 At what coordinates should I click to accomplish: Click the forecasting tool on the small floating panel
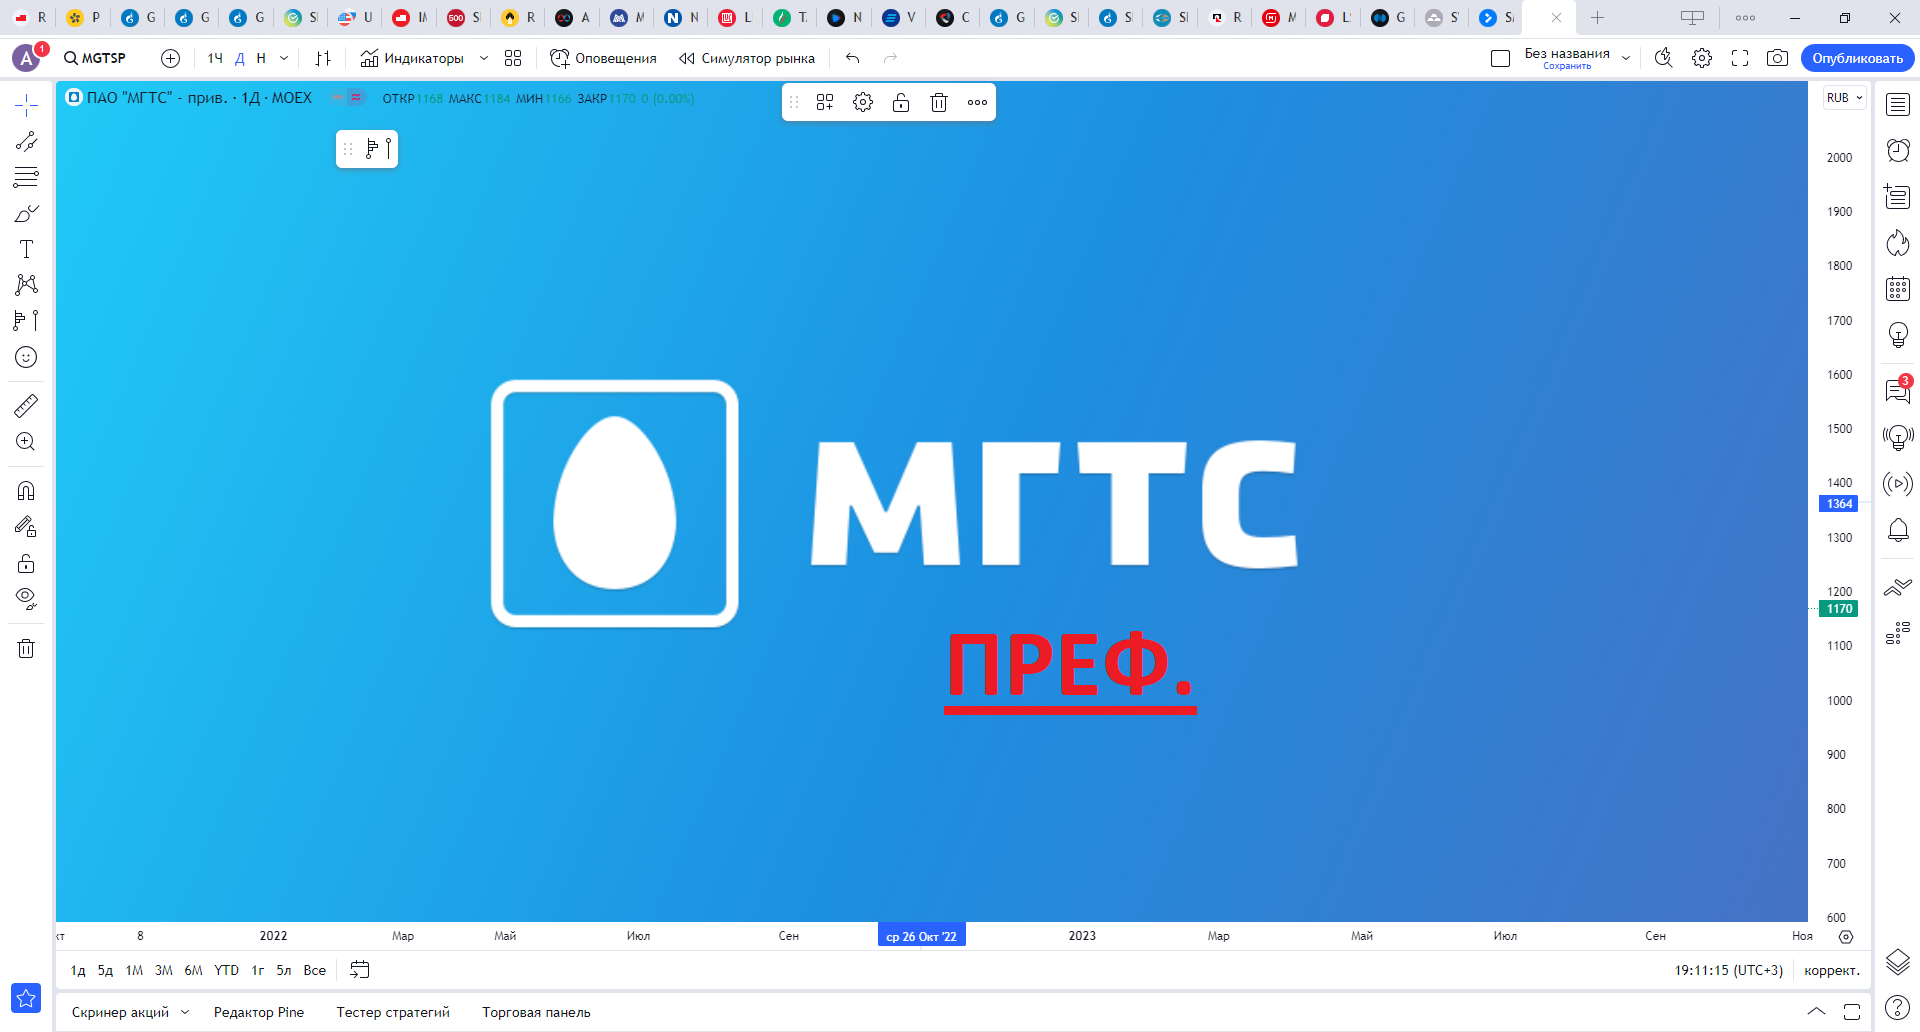point(378,149)
